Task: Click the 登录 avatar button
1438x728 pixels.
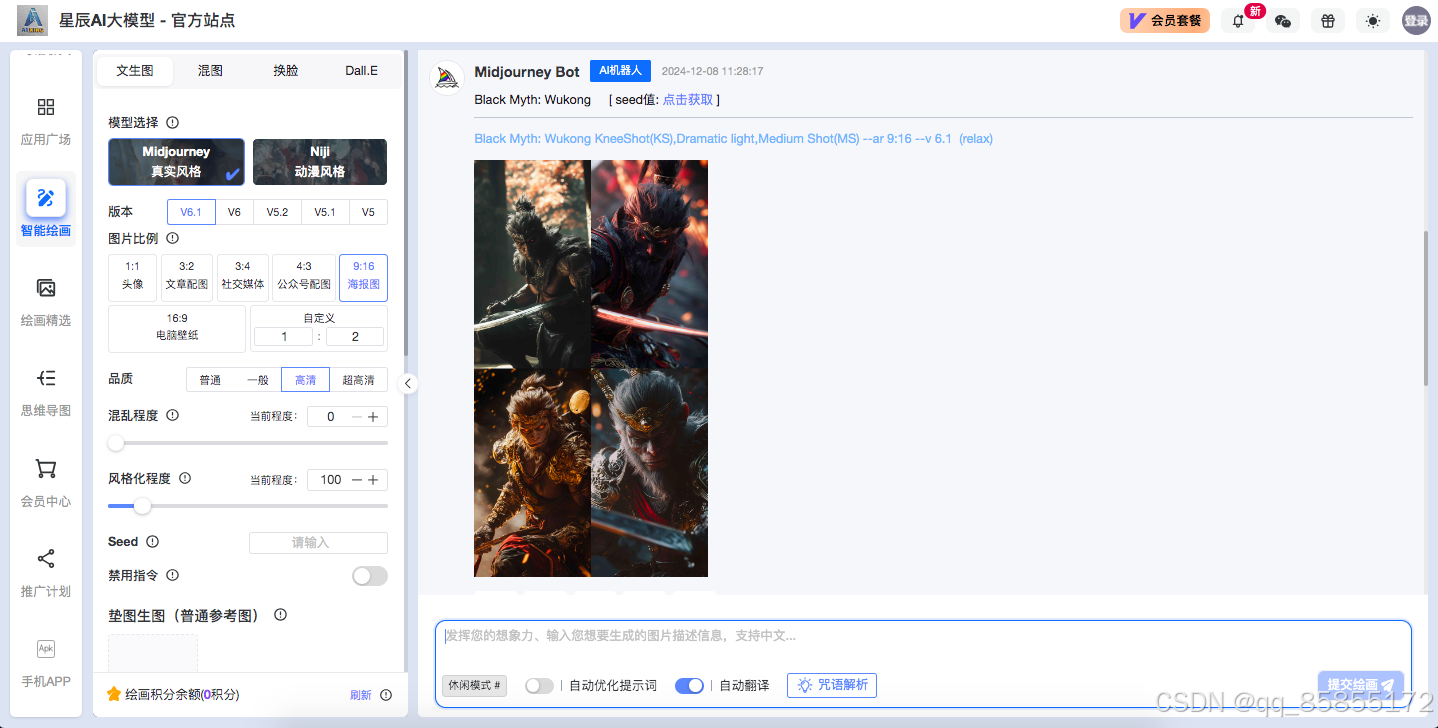Action: pos(1416,21)
